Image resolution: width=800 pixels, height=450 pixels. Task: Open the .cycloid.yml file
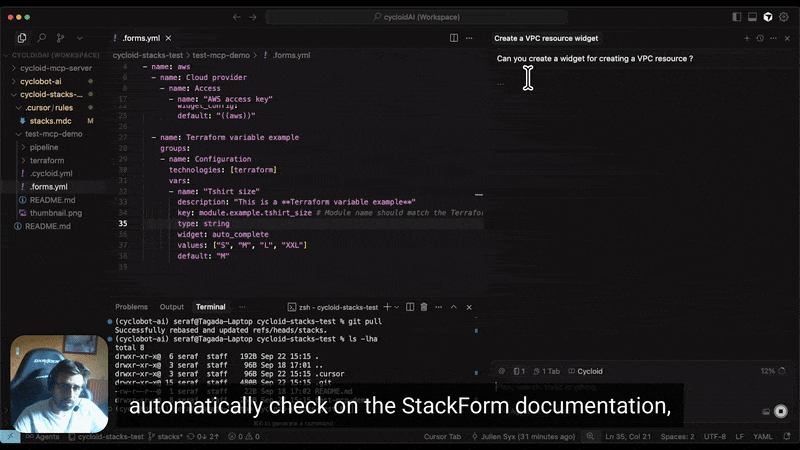click(x=51, y=173)
